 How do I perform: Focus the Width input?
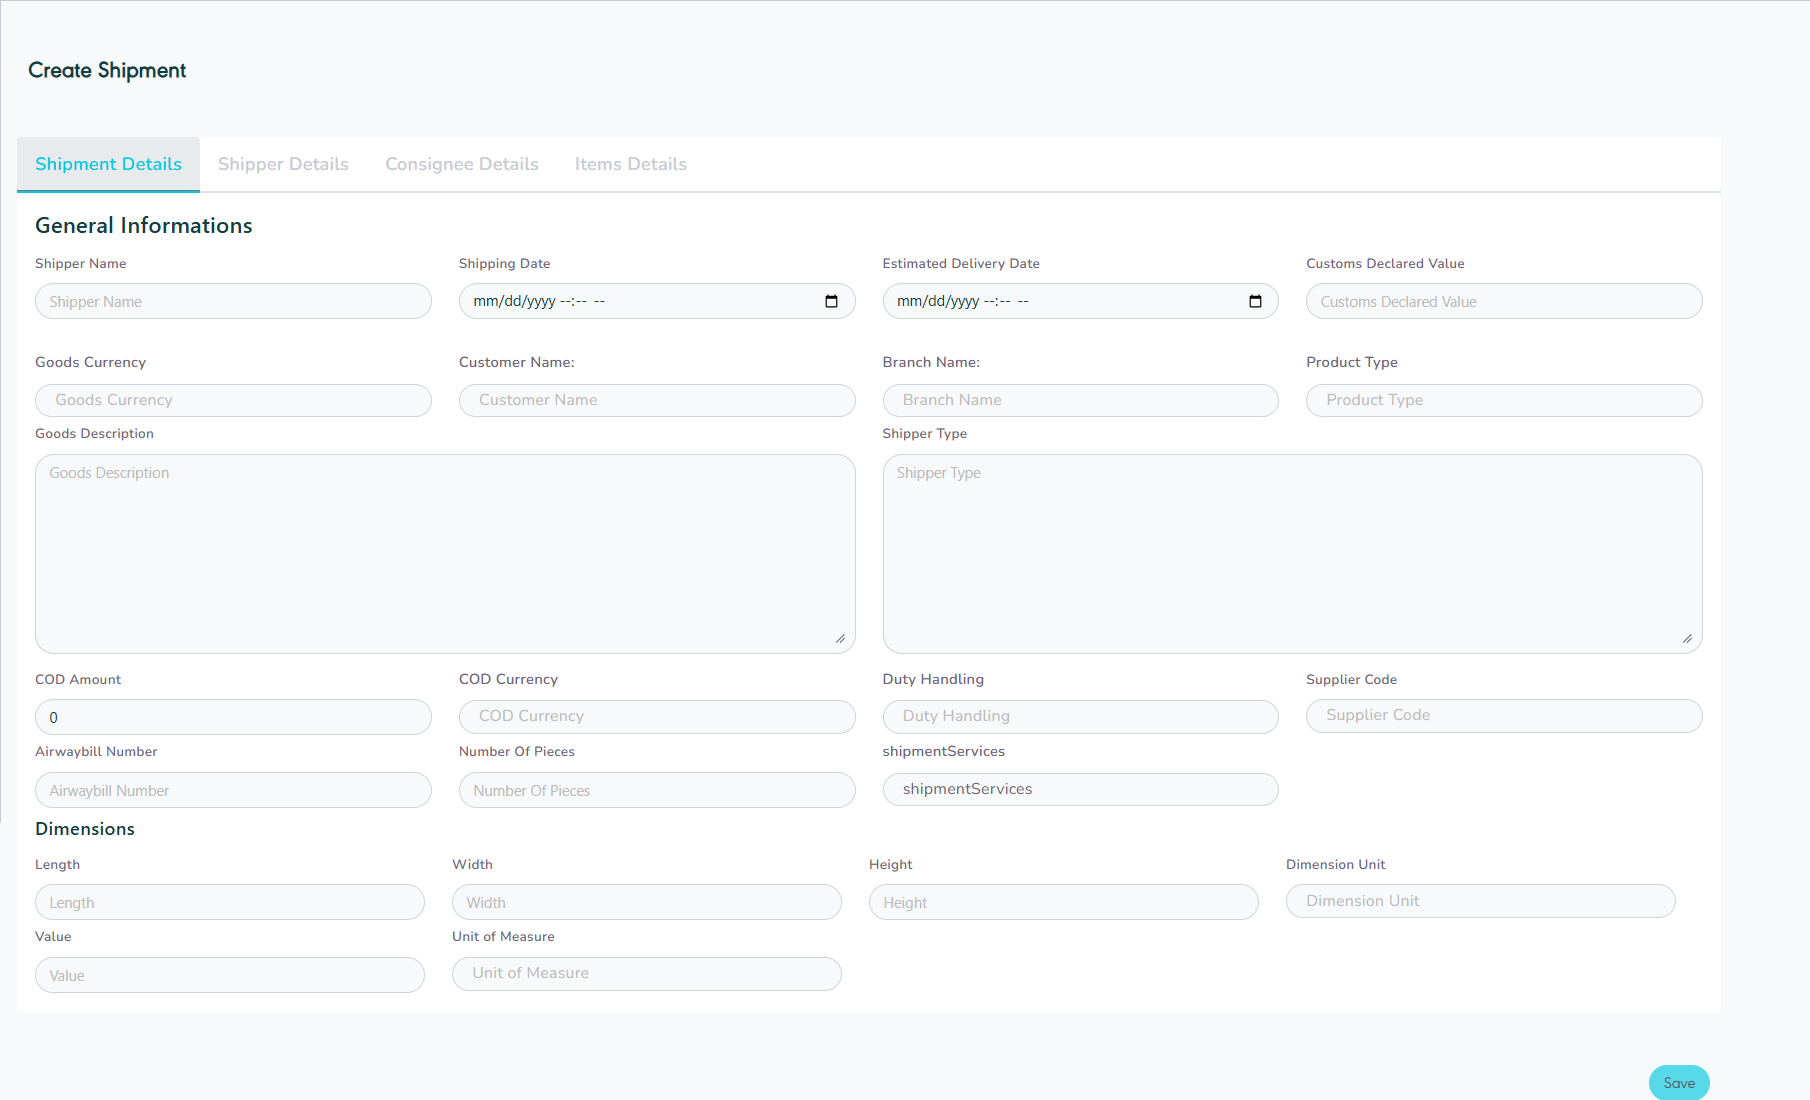[647, 902]
